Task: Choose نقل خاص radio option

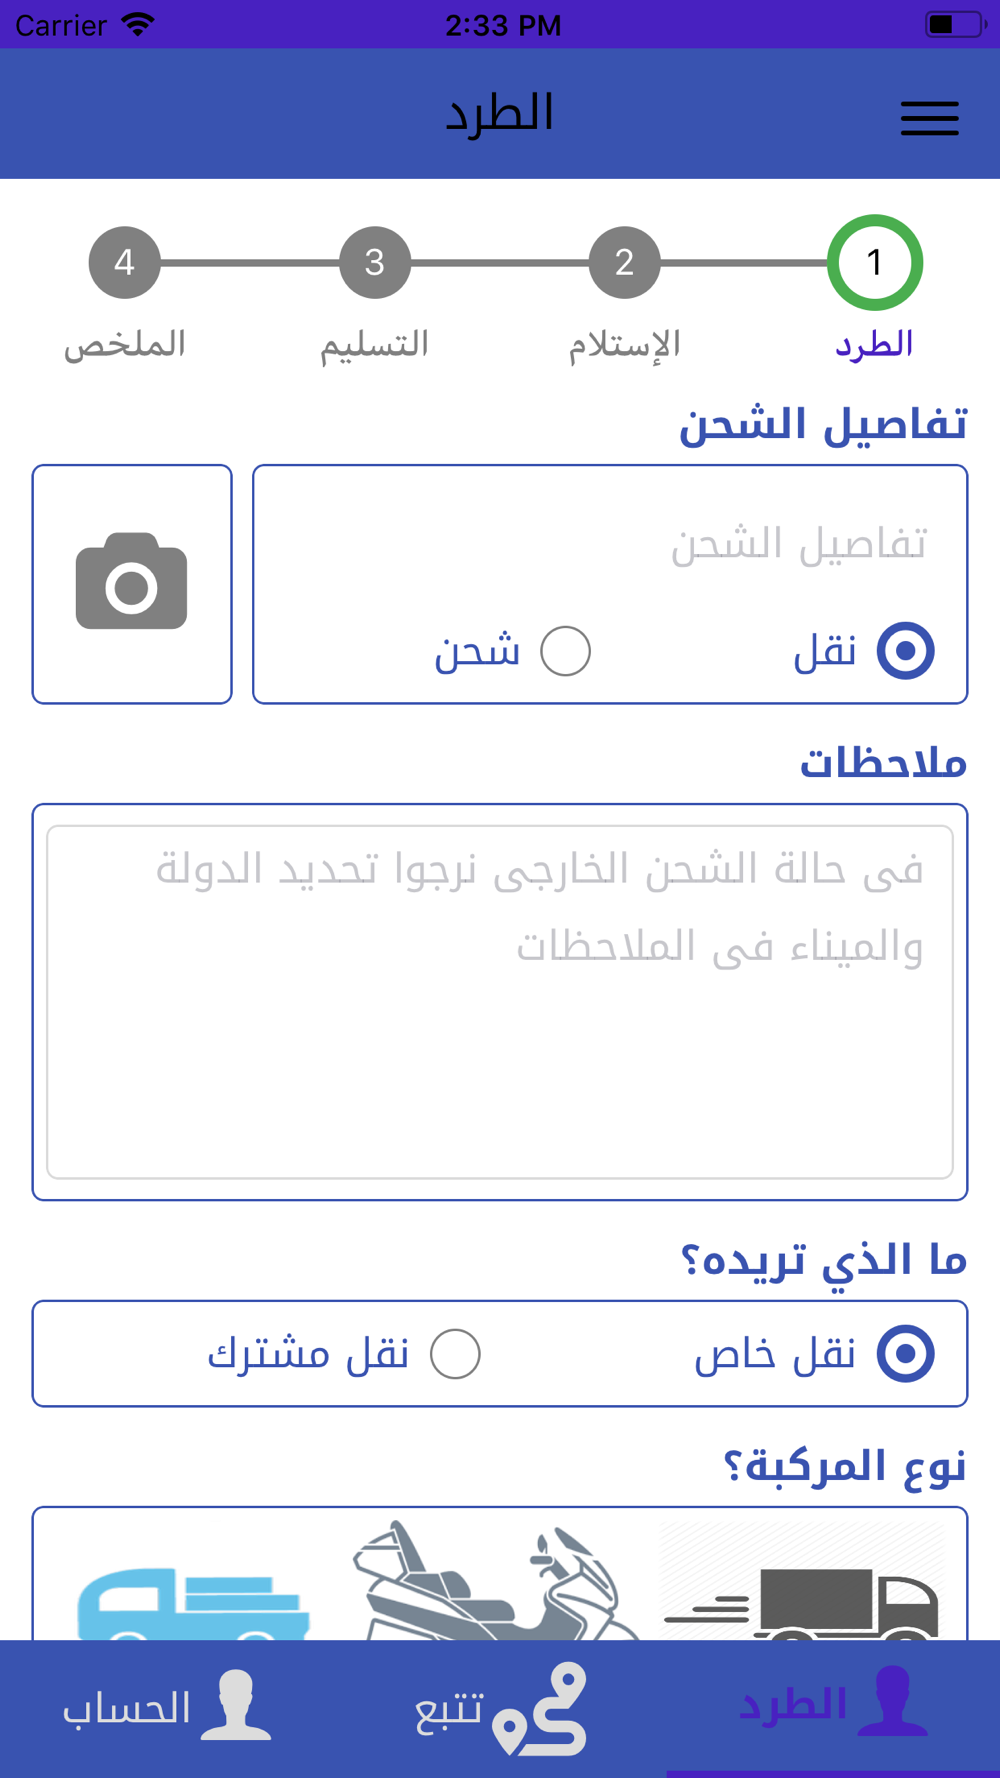Action: pyautogui.click(x=905, y=1354)
